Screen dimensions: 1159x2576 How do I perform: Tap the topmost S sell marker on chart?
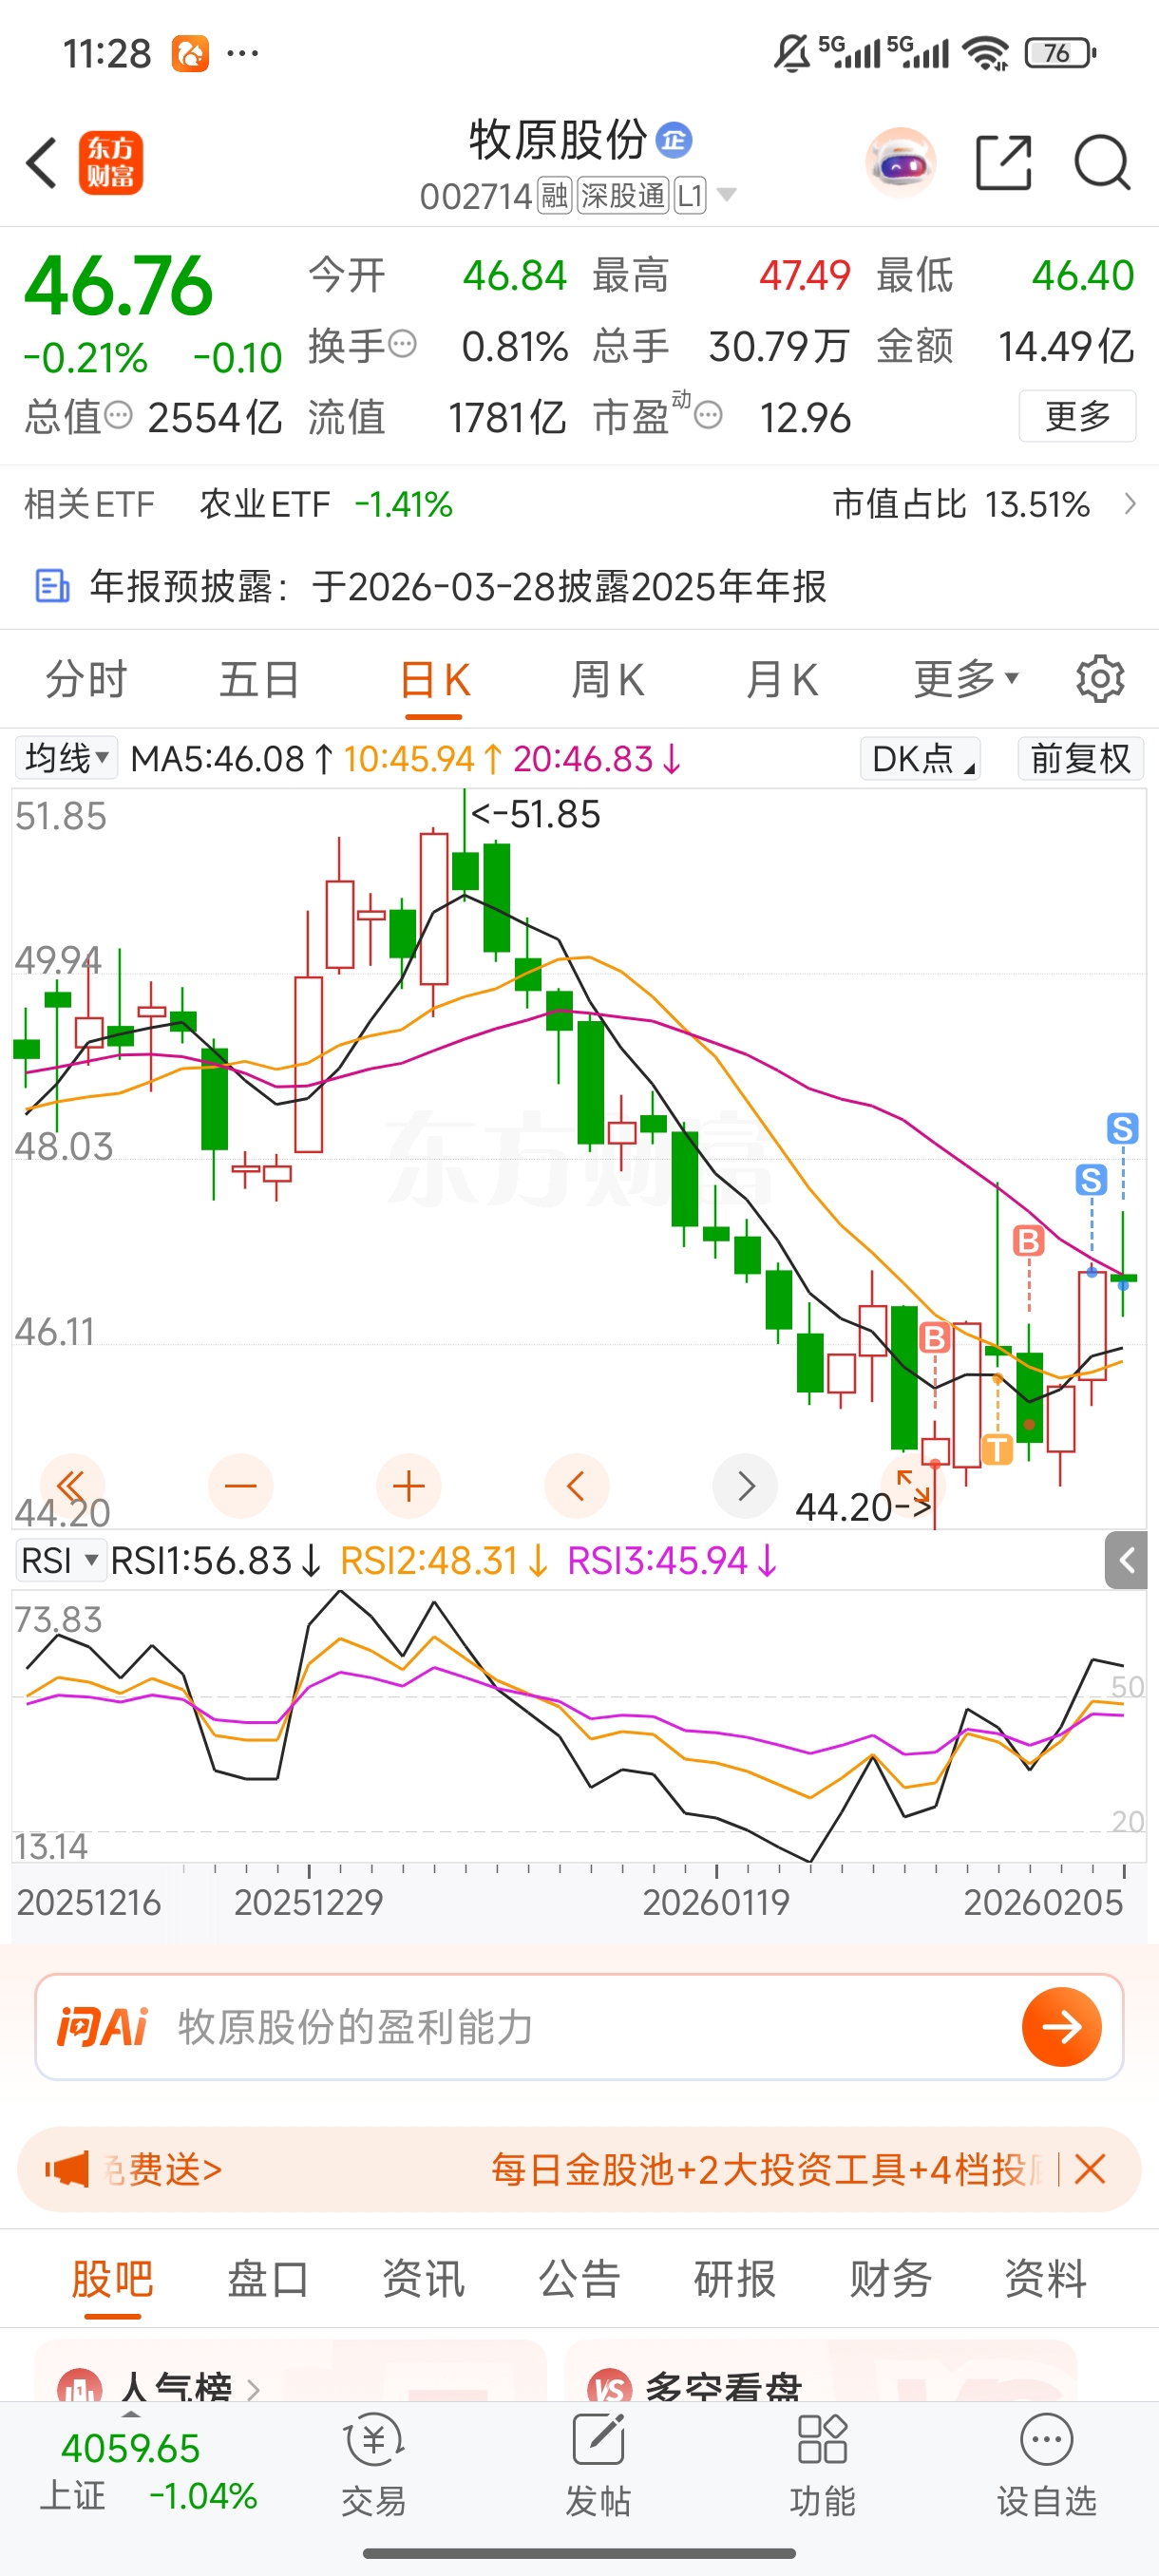[x=1122, y=1129]
